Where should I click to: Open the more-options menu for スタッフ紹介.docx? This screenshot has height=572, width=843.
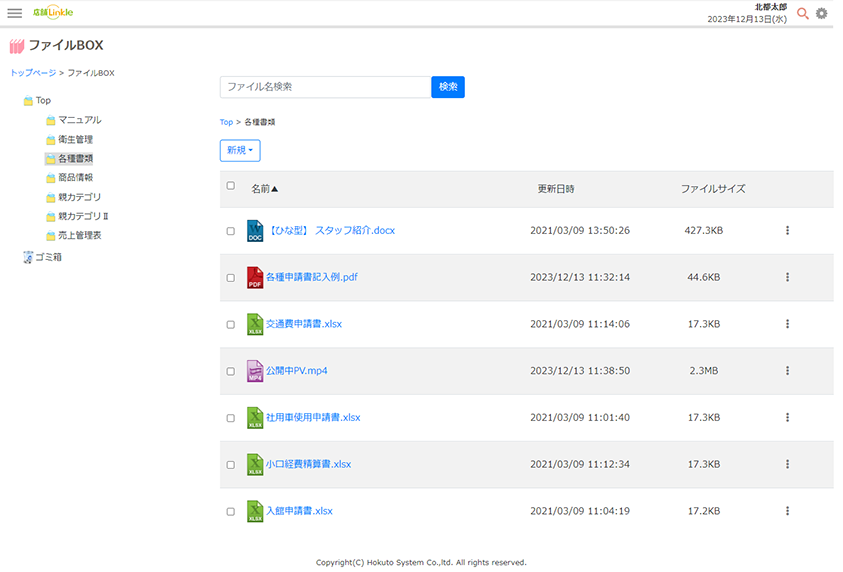[788, 230]
